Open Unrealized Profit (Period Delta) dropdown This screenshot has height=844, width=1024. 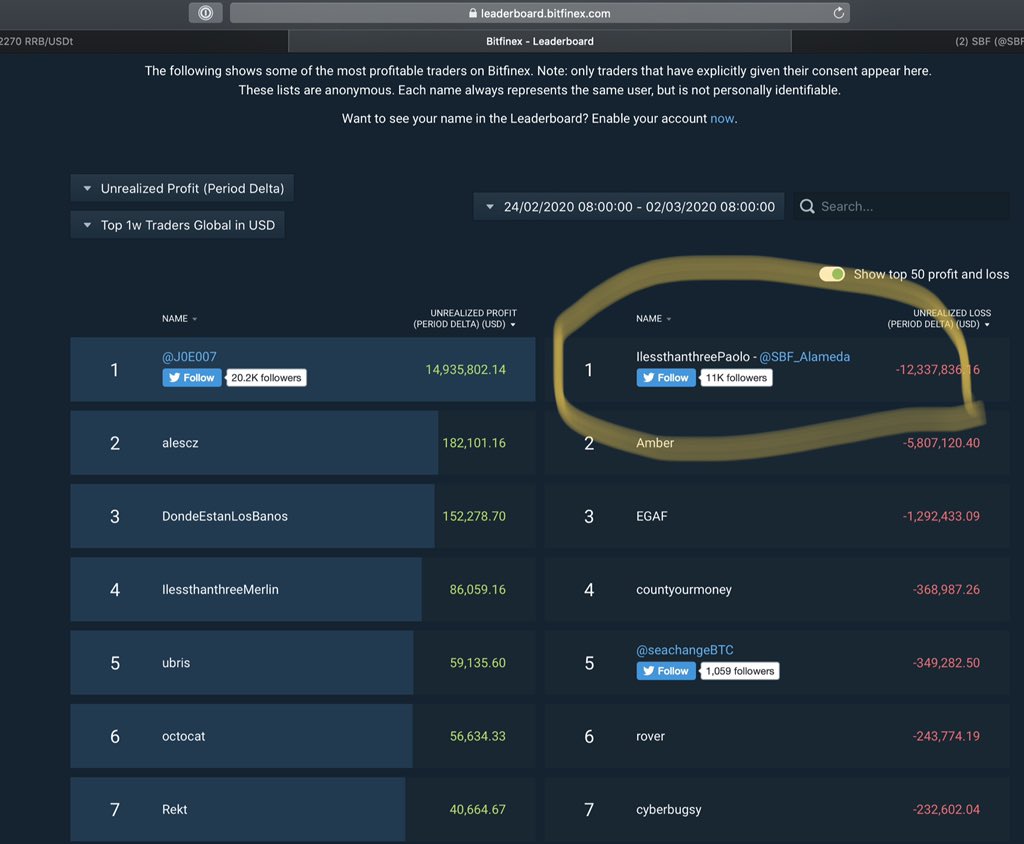pyautogui.click(x=182, y=188)
